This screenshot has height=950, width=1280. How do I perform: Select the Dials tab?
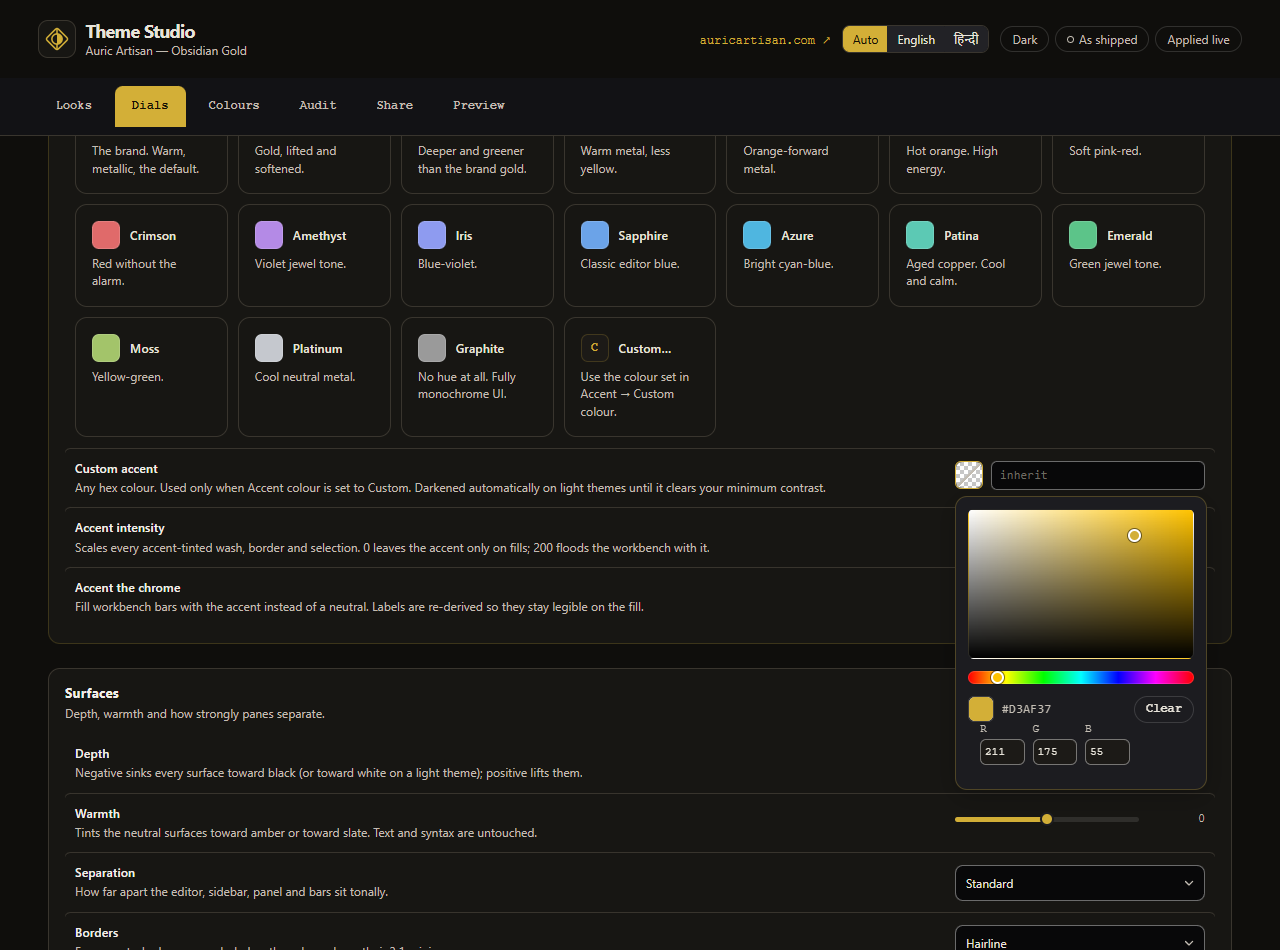150,106
